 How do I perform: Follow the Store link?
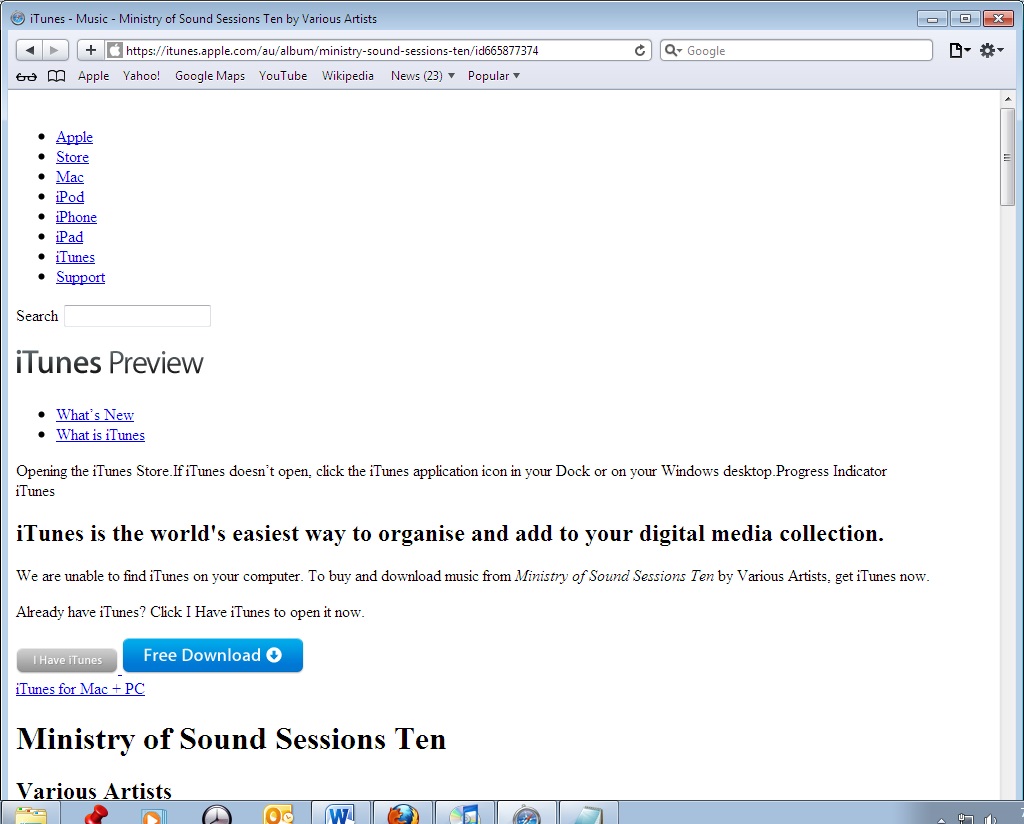click(72, 157)
